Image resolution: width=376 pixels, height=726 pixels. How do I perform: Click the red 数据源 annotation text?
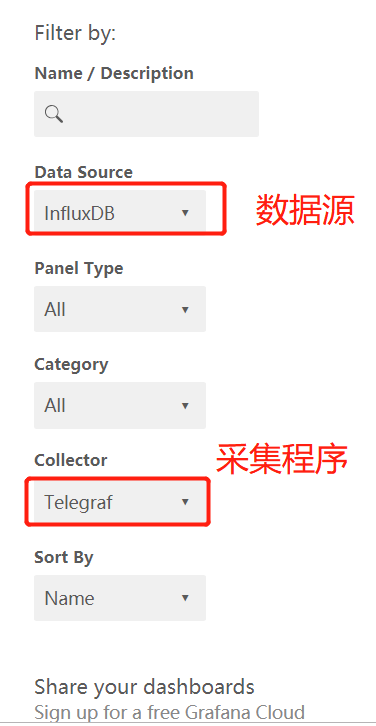coord(306,210)
